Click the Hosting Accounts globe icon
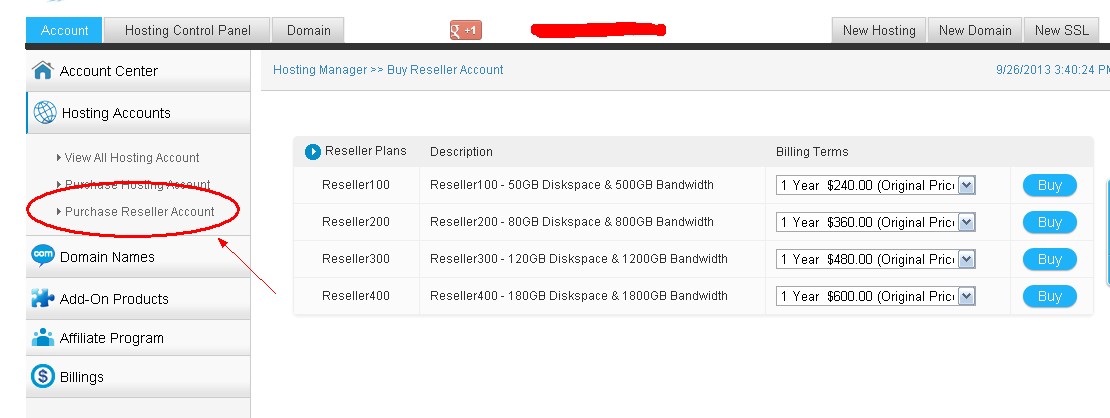1110x418 pixels. coord(43,113)
